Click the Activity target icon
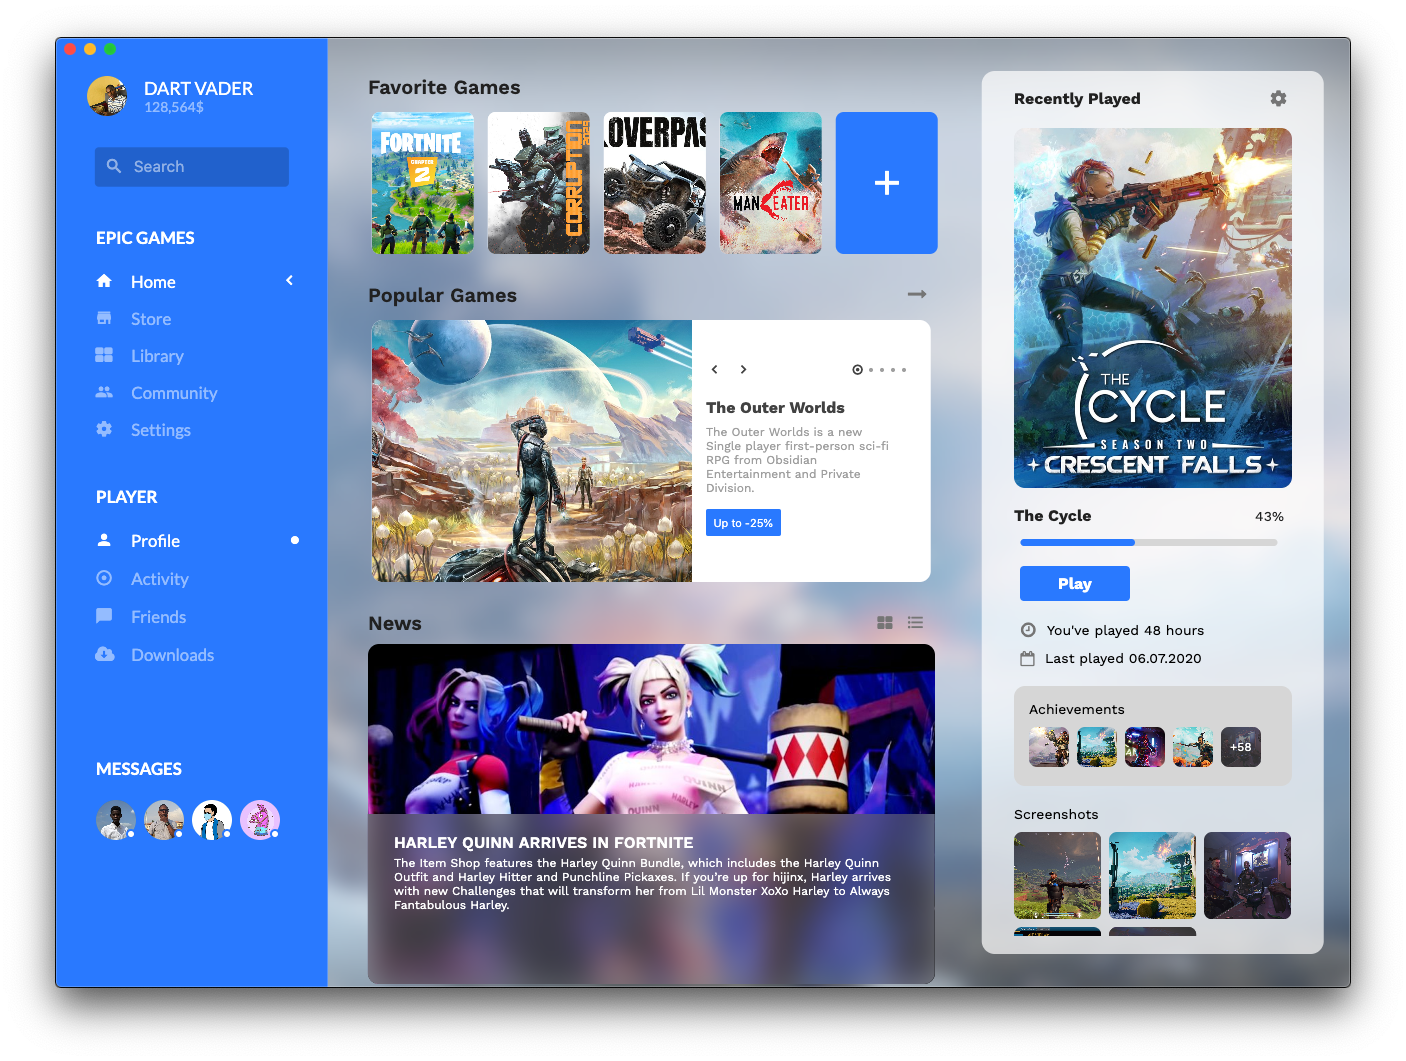1406x1061 pixels. point(104,578)
